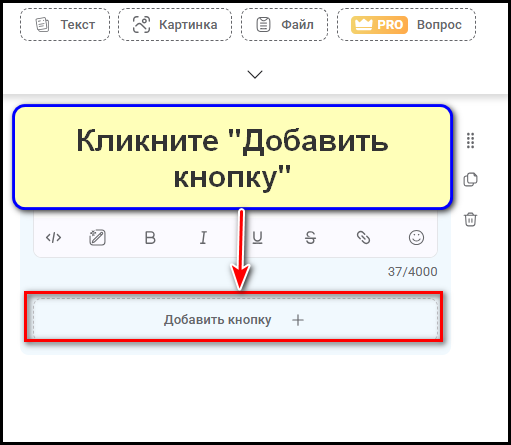Delete the block with trash icon
Screen dimensions: 511x445
tap(470, 219)
